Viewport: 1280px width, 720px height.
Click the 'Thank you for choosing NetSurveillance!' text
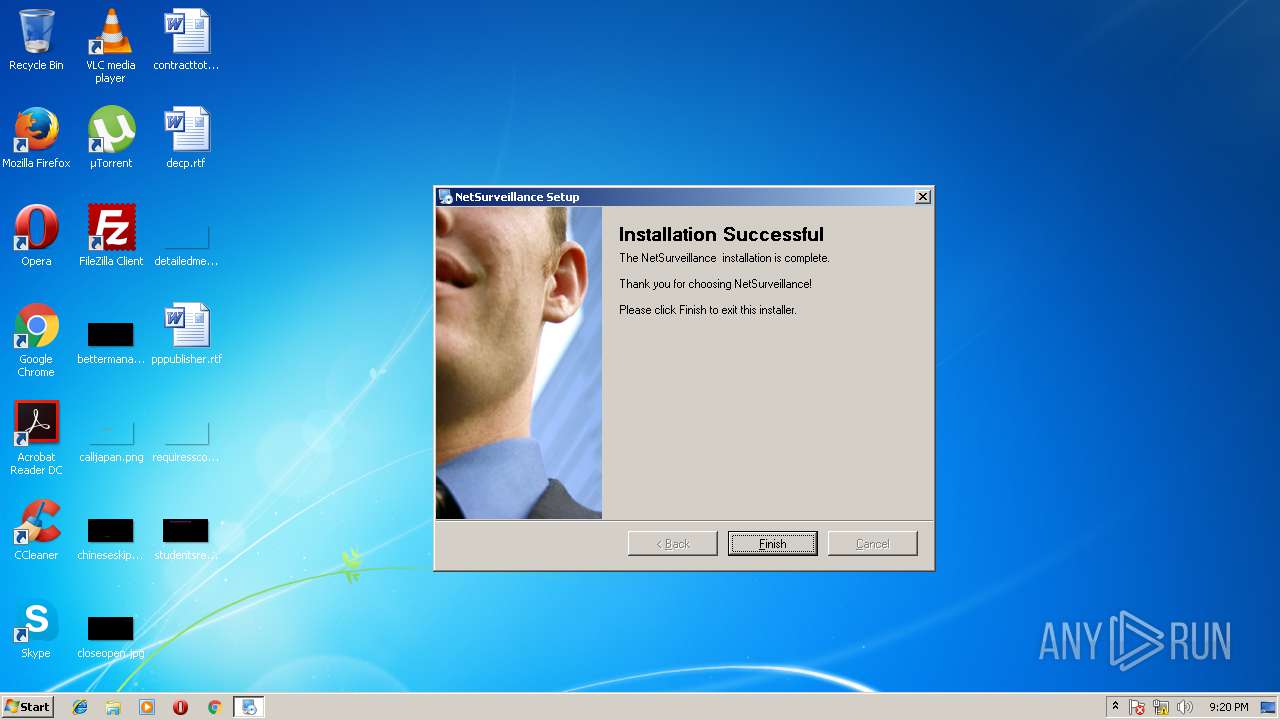[x=715, y=284]
